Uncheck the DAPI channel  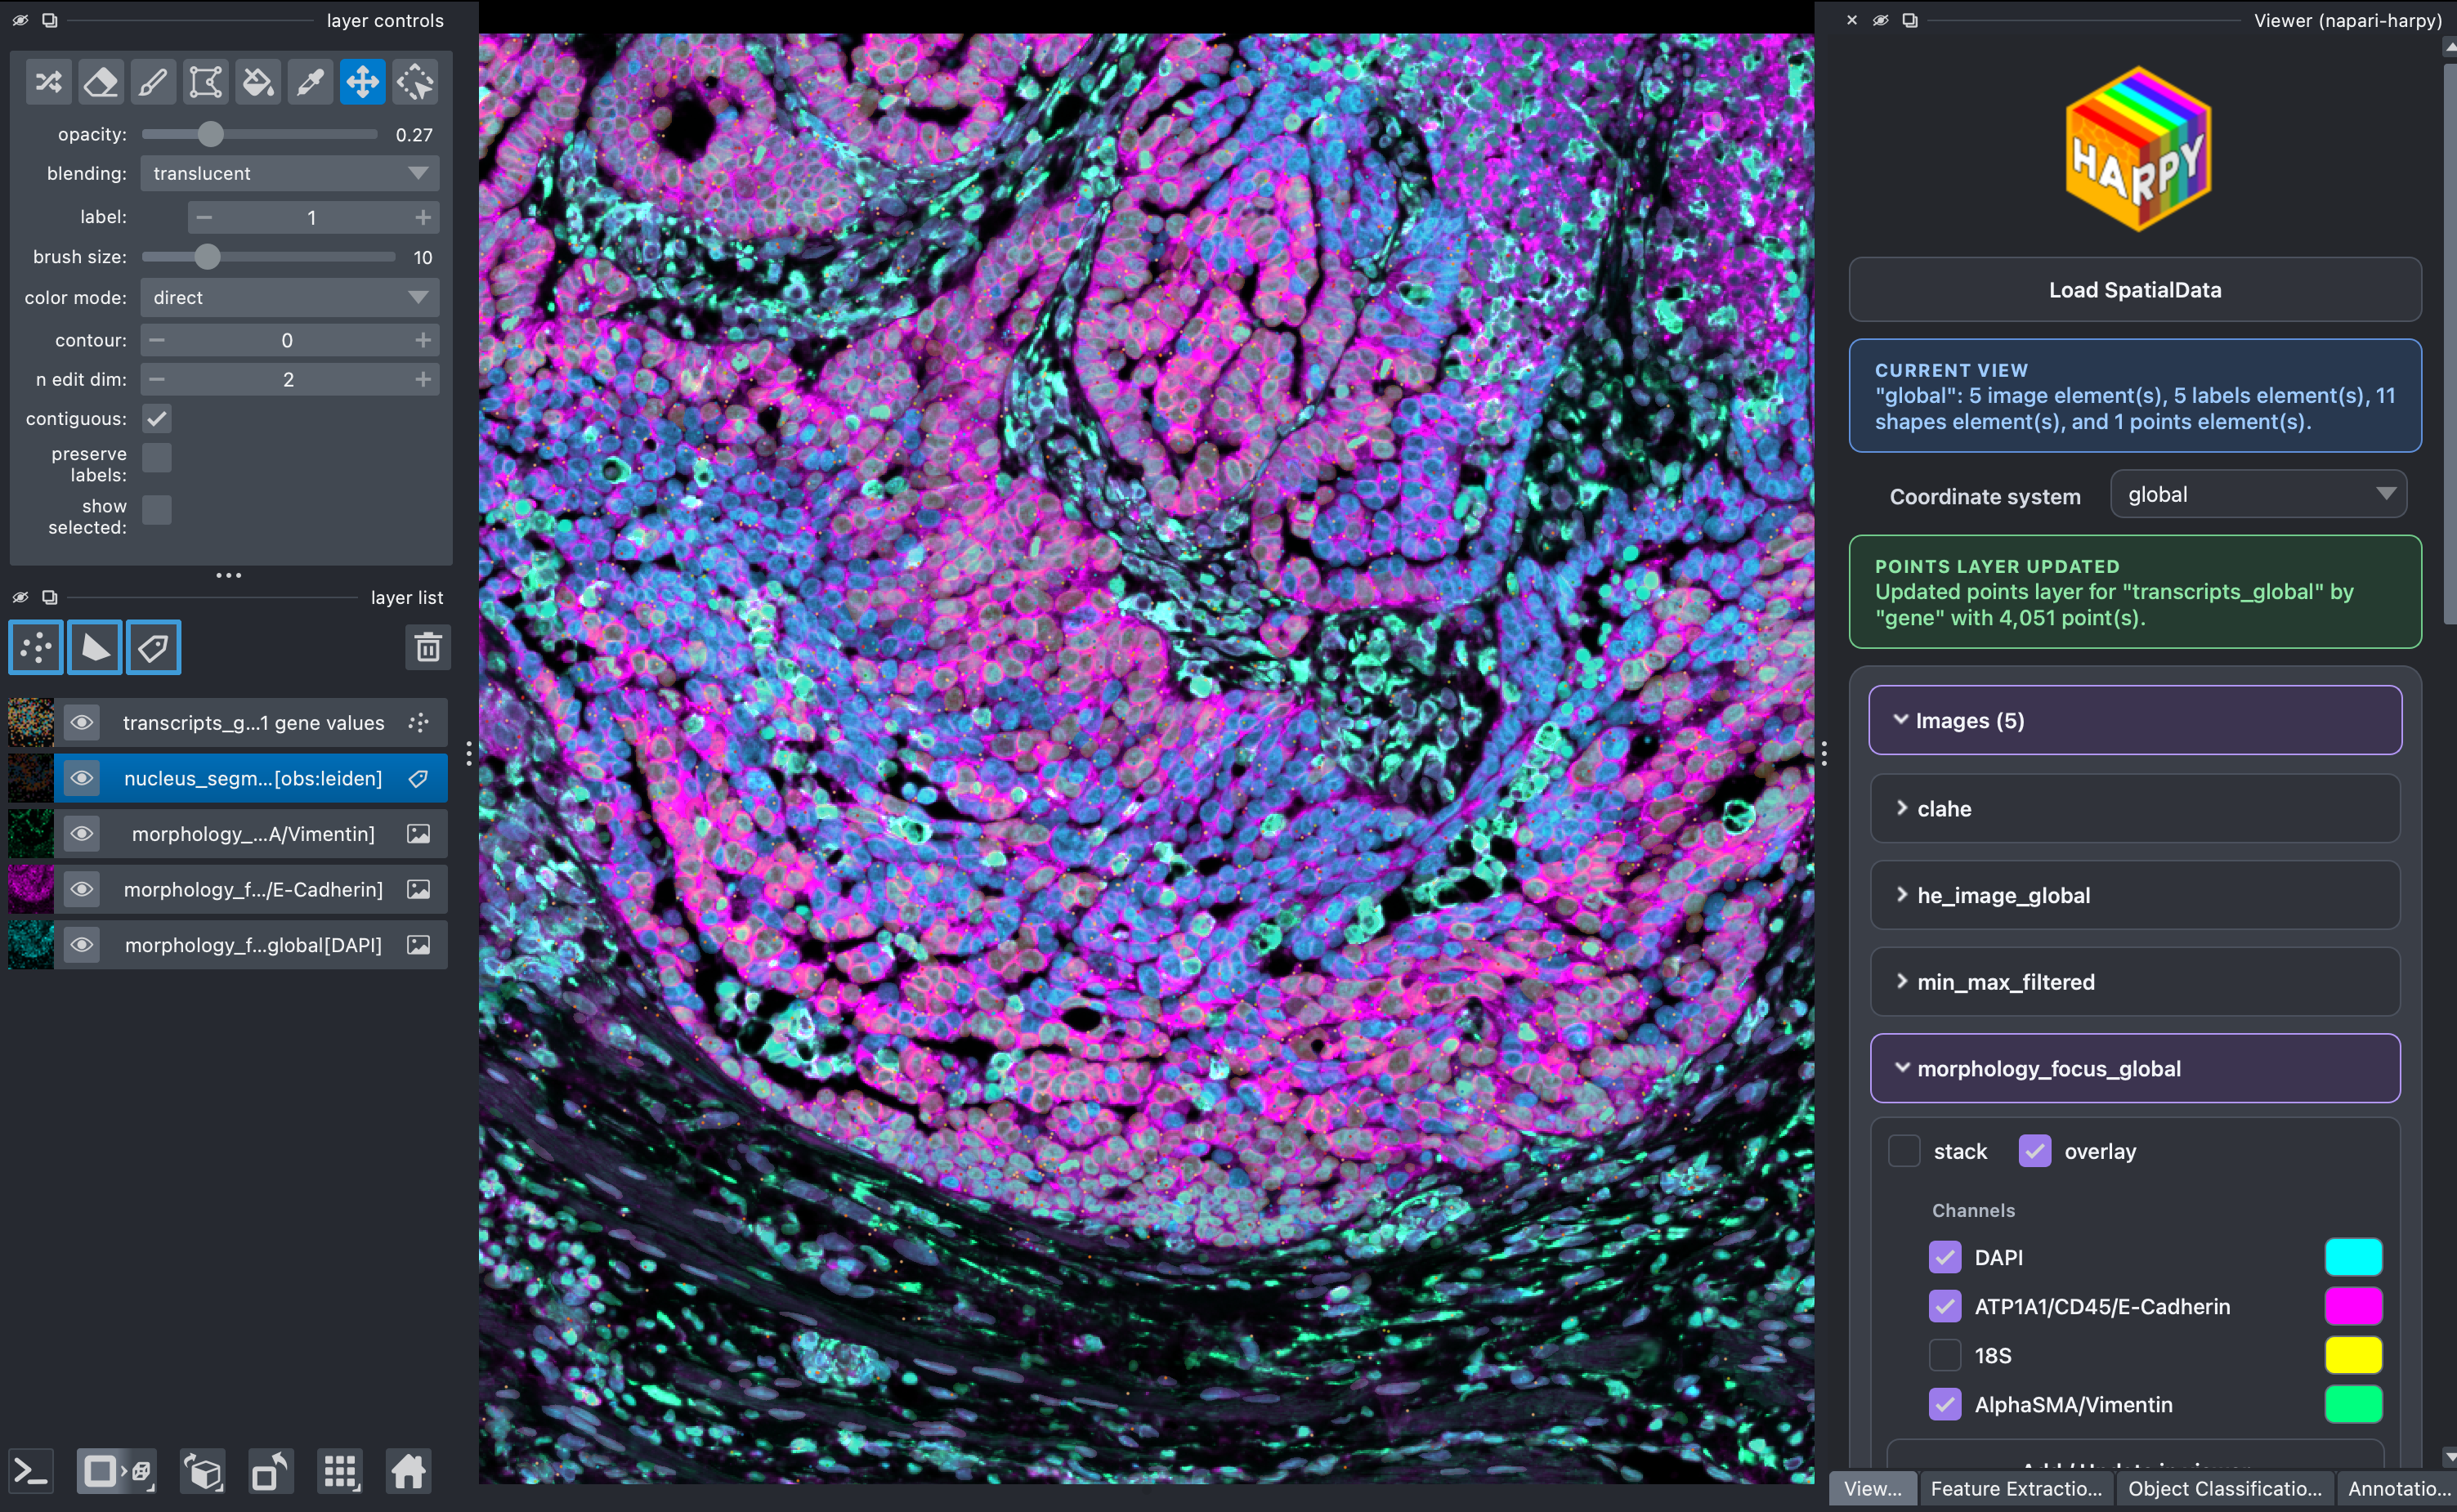coord(1945,1257)
